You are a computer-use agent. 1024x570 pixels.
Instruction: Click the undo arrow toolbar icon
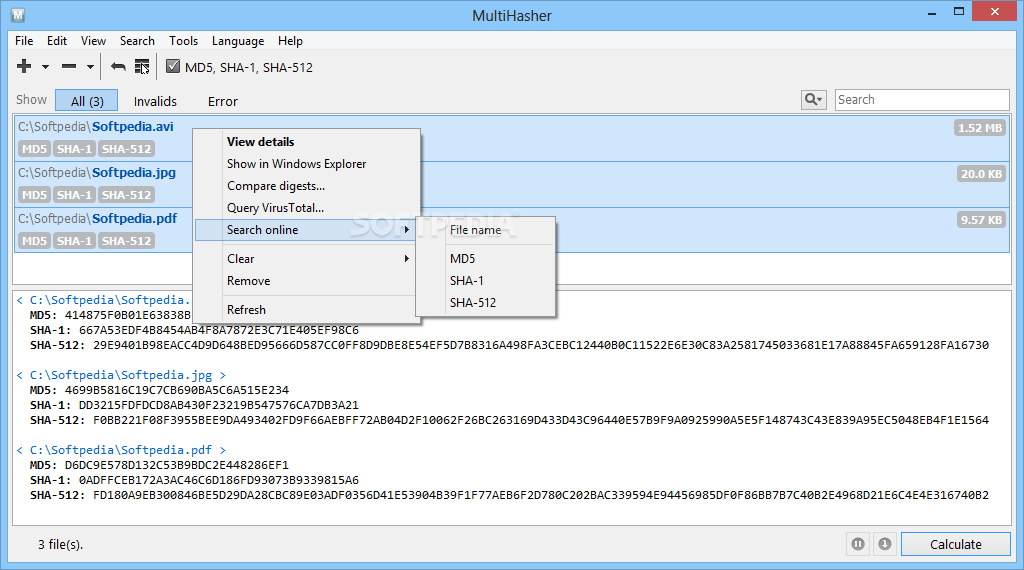click(x=118, y=67)
